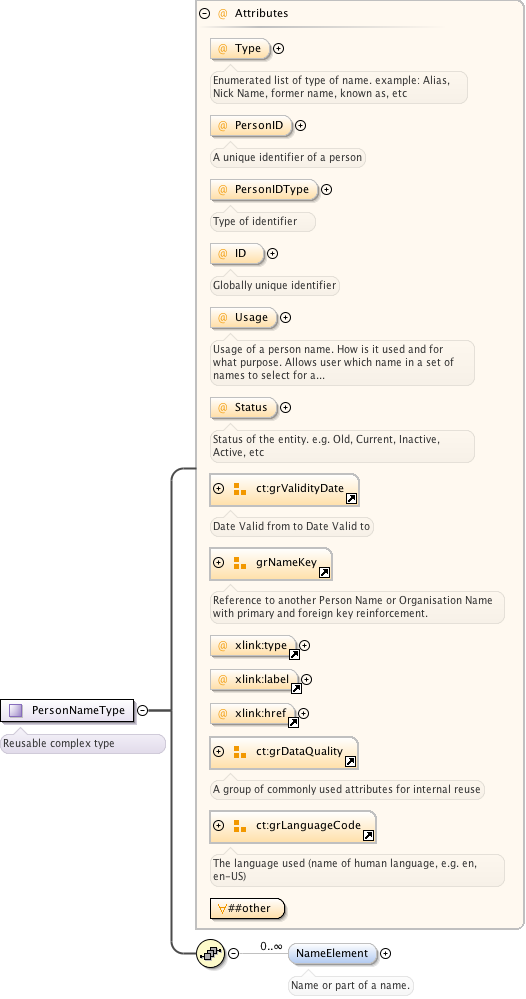Collapse the PersonNameType node
526x999 pixels.
(x=143, y=710)
